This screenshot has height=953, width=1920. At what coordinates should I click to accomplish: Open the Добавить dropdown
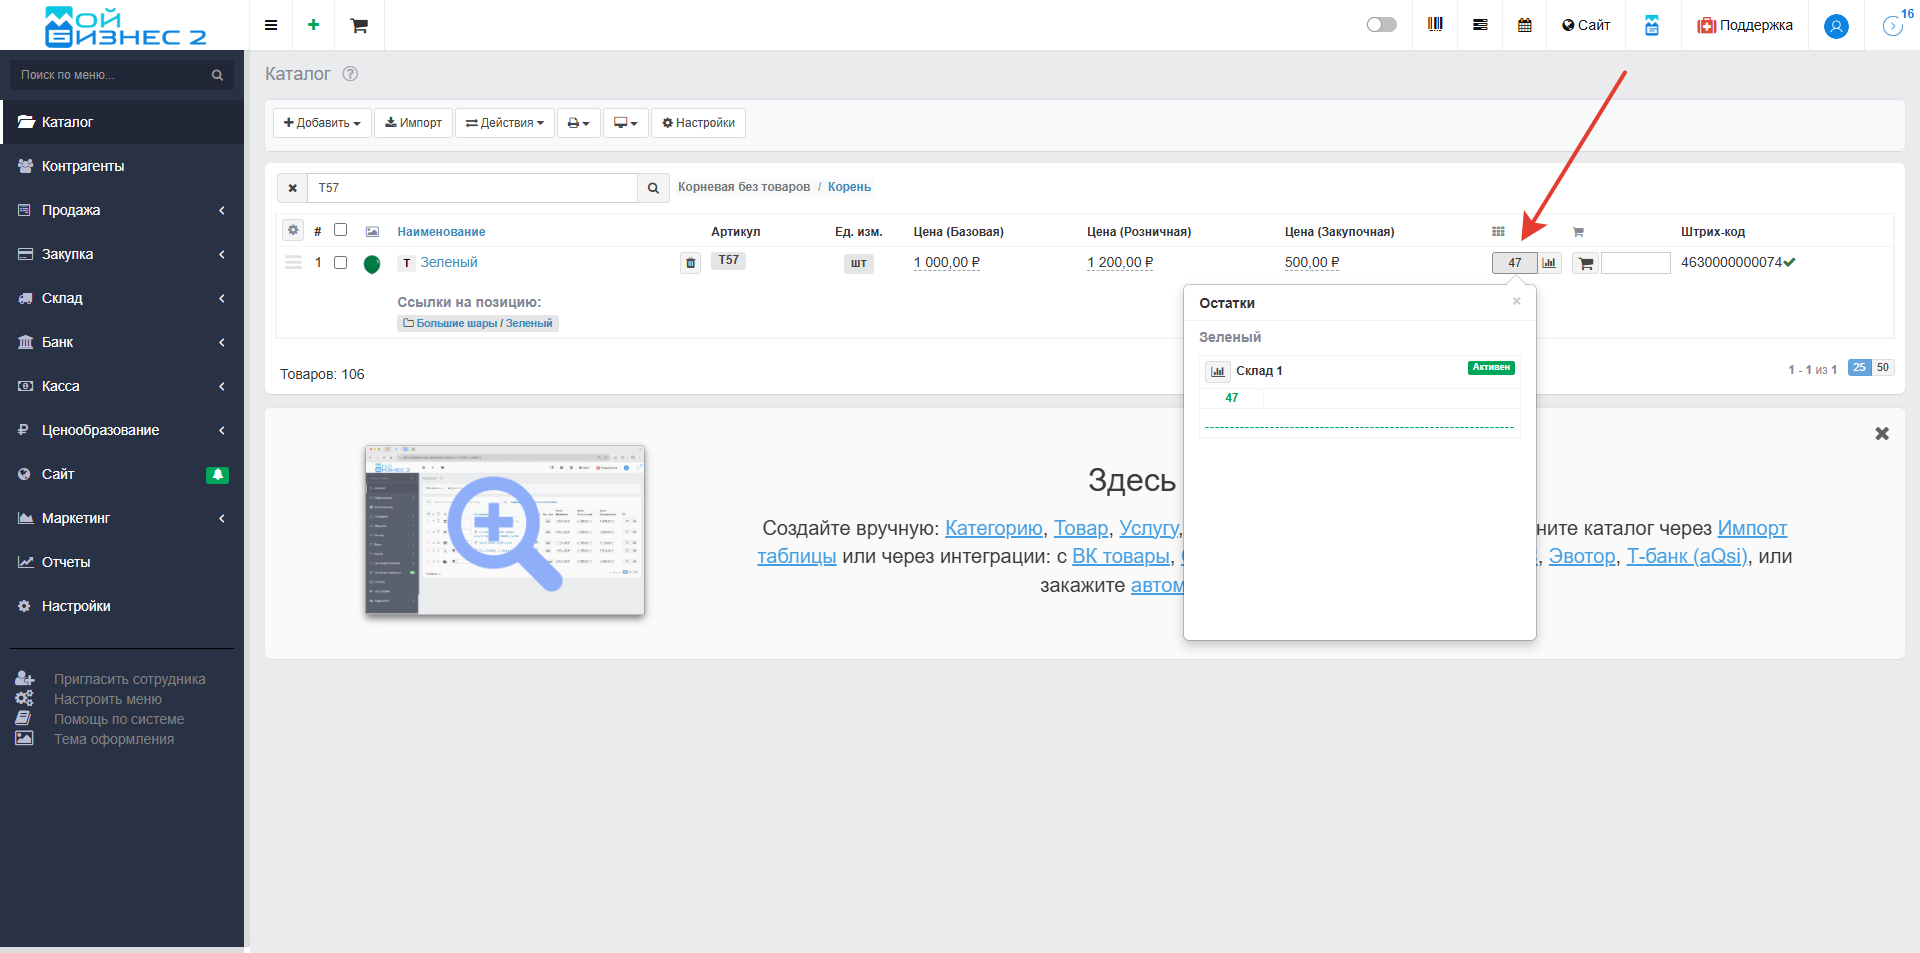tap(322, 123)
